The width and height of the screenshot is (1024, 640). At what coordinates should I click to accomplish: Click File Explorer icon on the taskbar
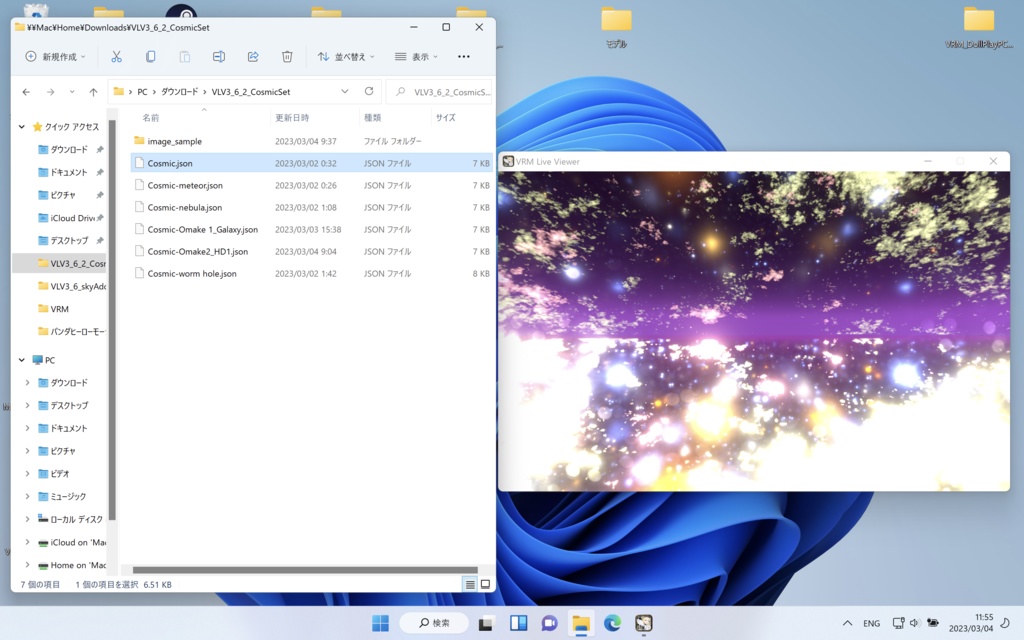coord(581,623)
